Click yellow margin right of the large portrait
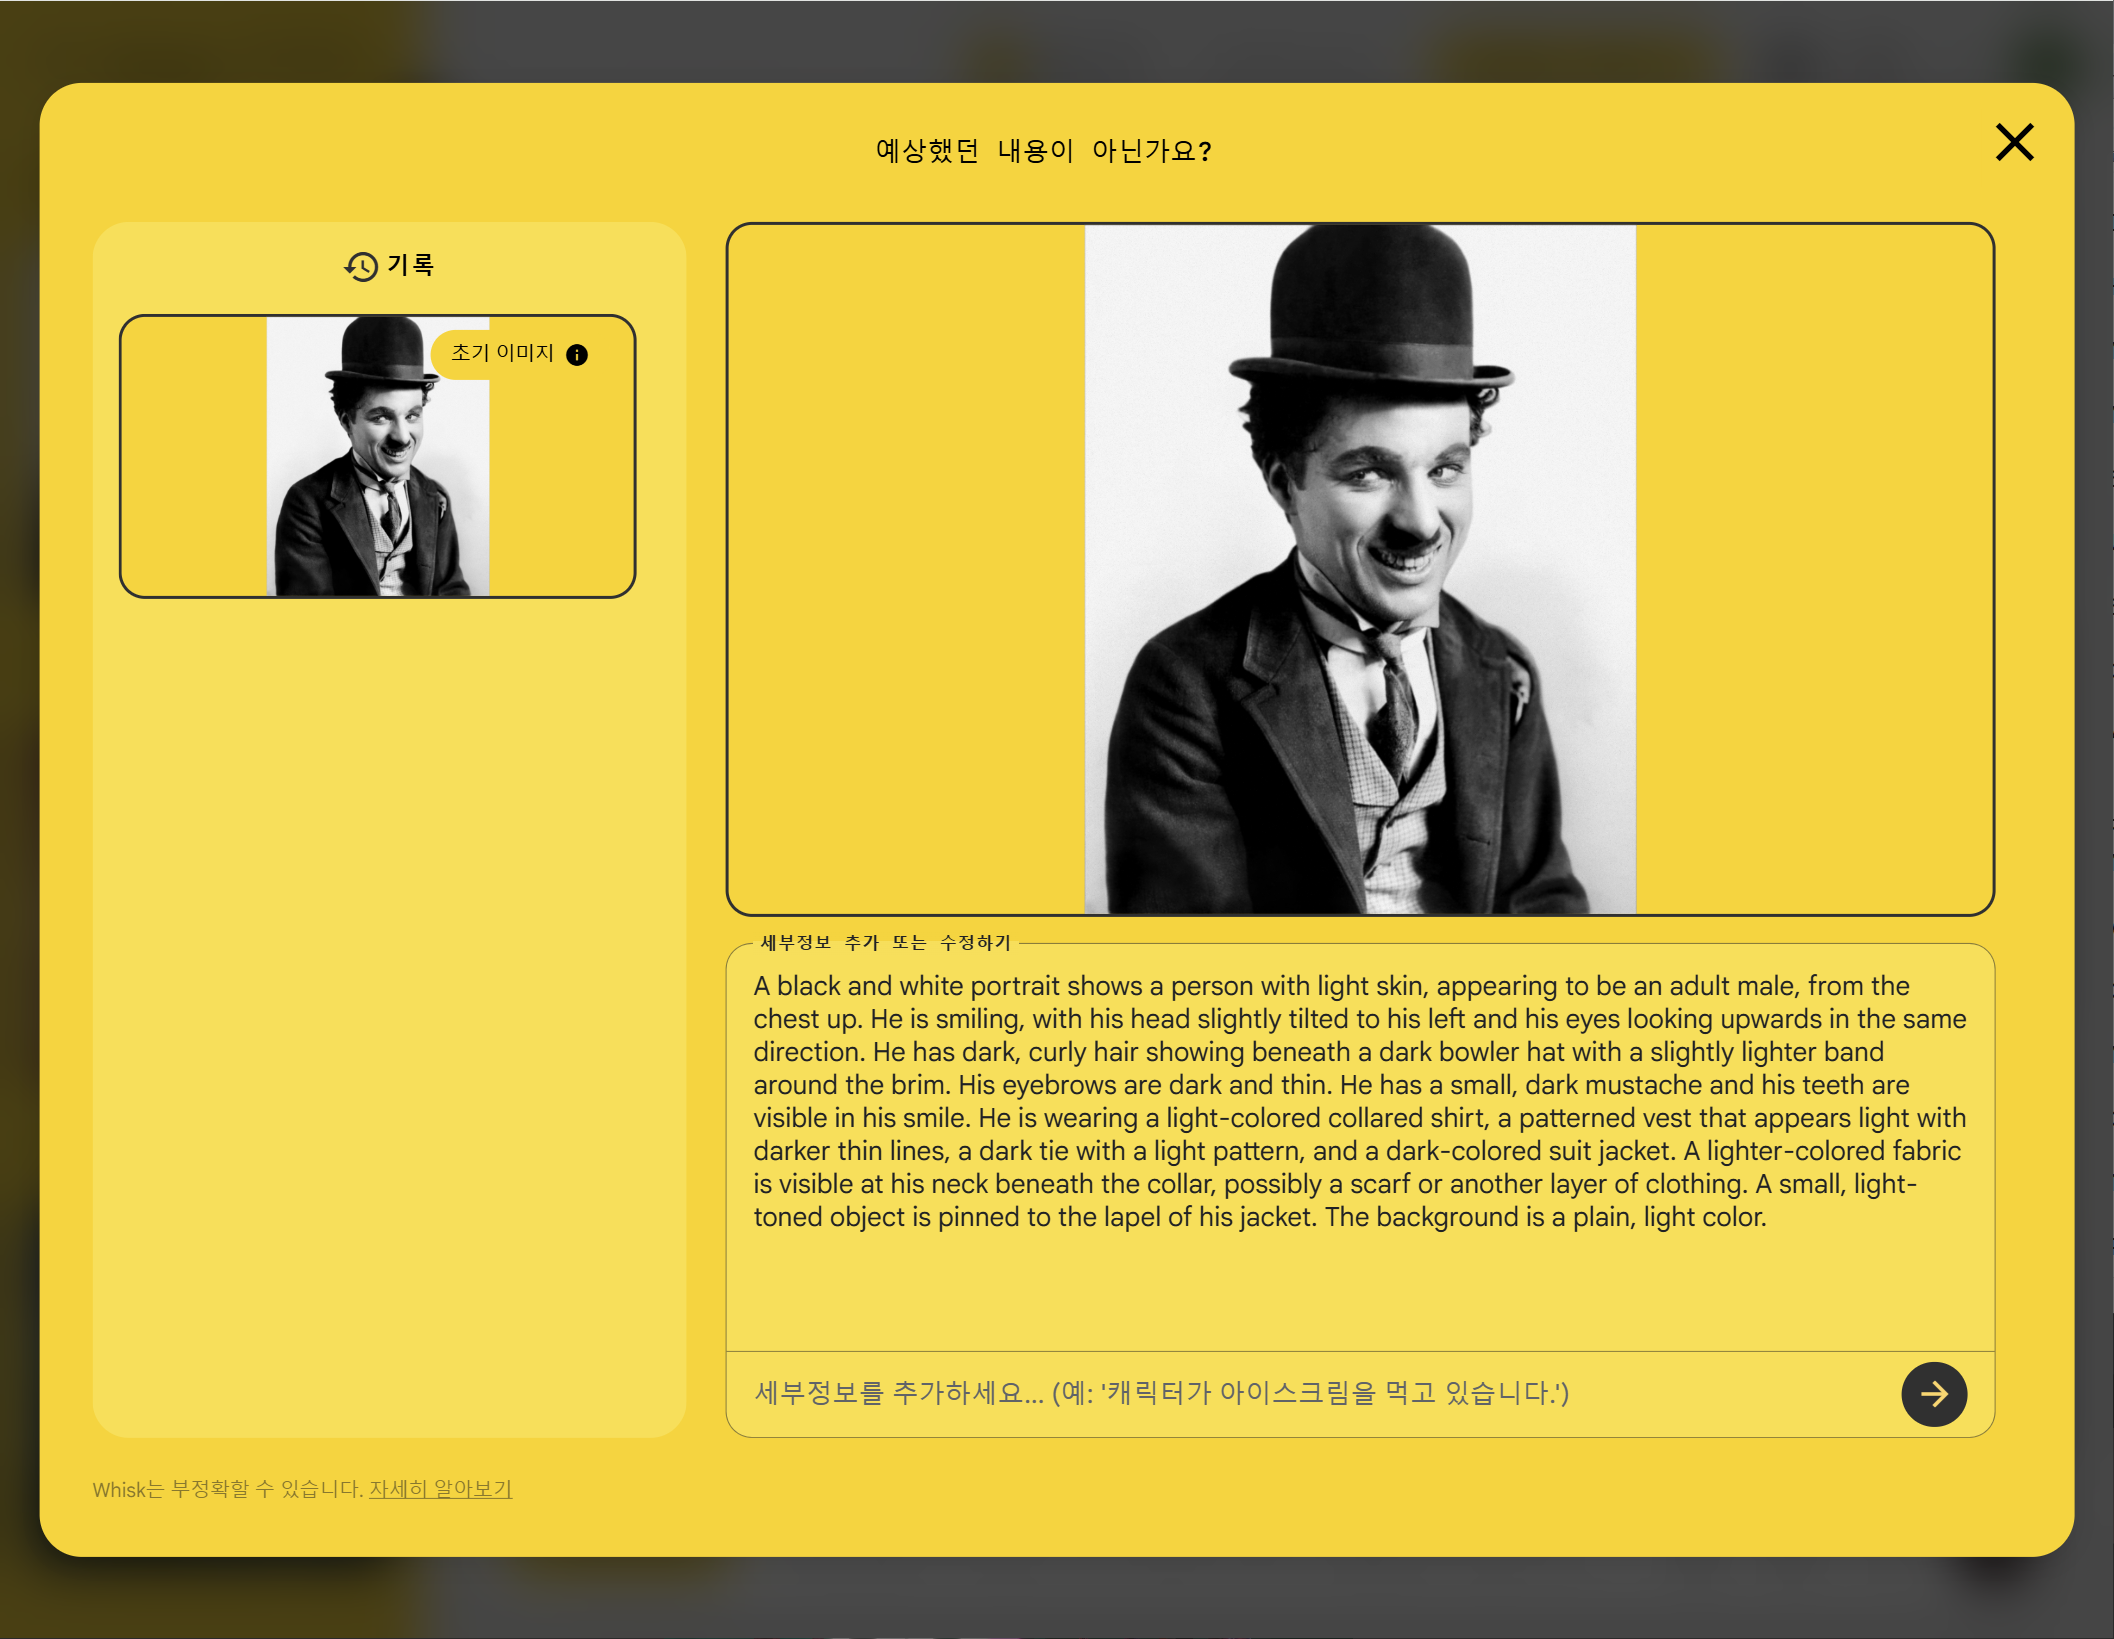This screenshot has height=1639, width=2114. point(1815,570)
